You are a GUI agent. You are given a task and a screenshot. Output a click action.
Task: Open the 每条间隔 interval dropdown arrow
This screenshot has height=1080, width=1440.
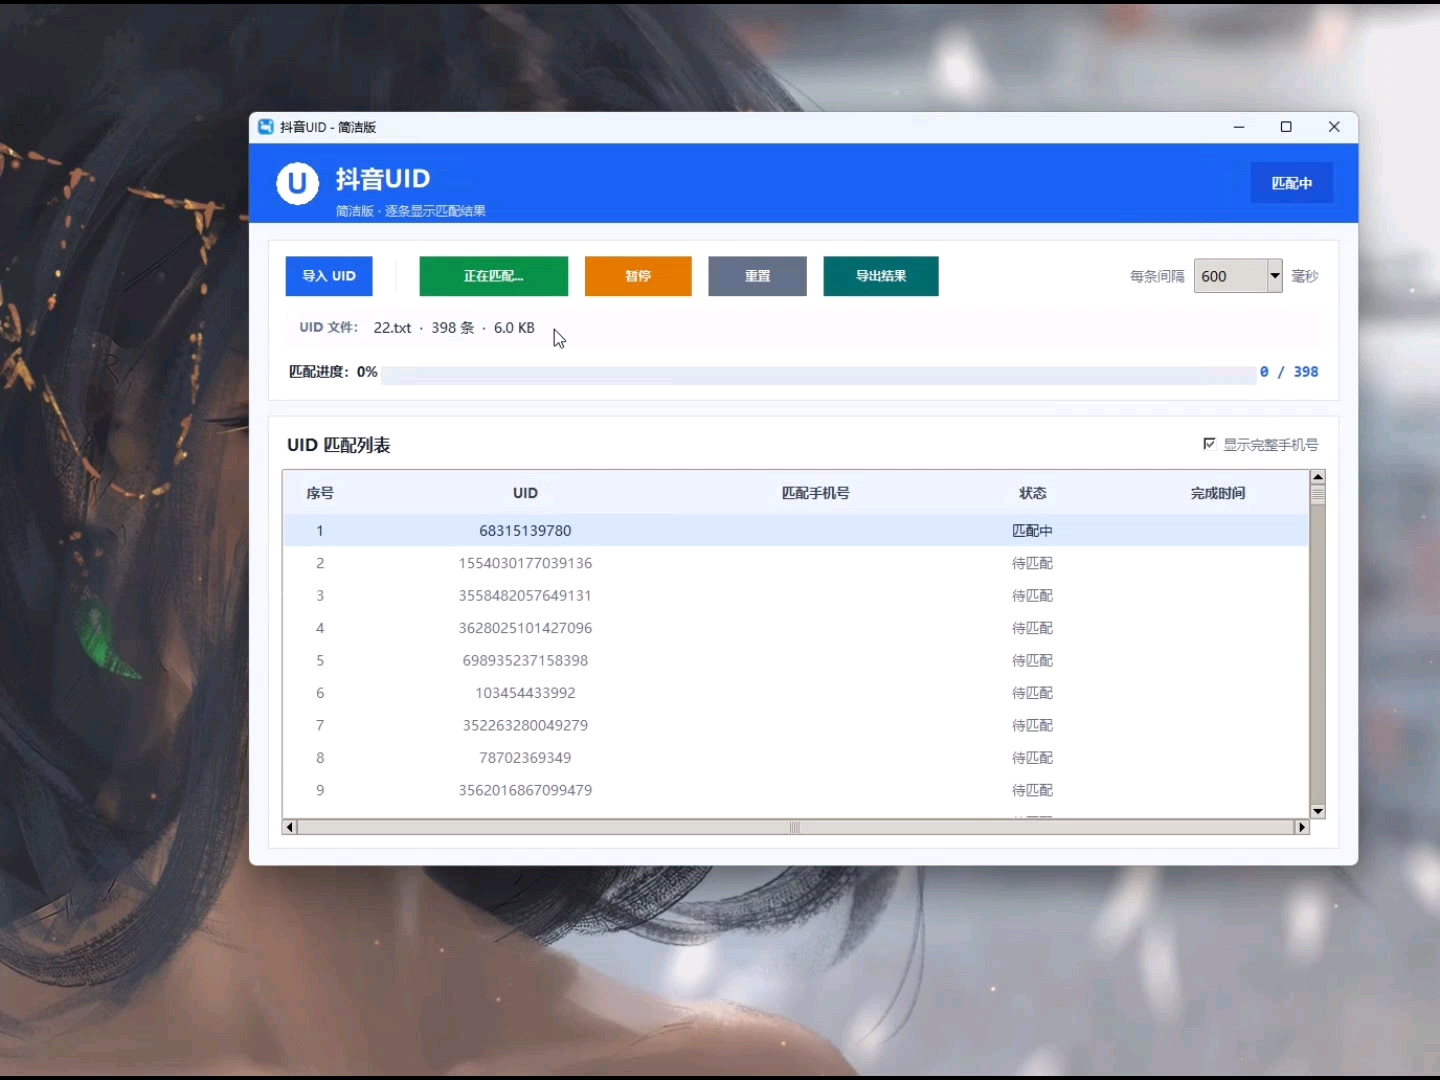click(1275, 276)
